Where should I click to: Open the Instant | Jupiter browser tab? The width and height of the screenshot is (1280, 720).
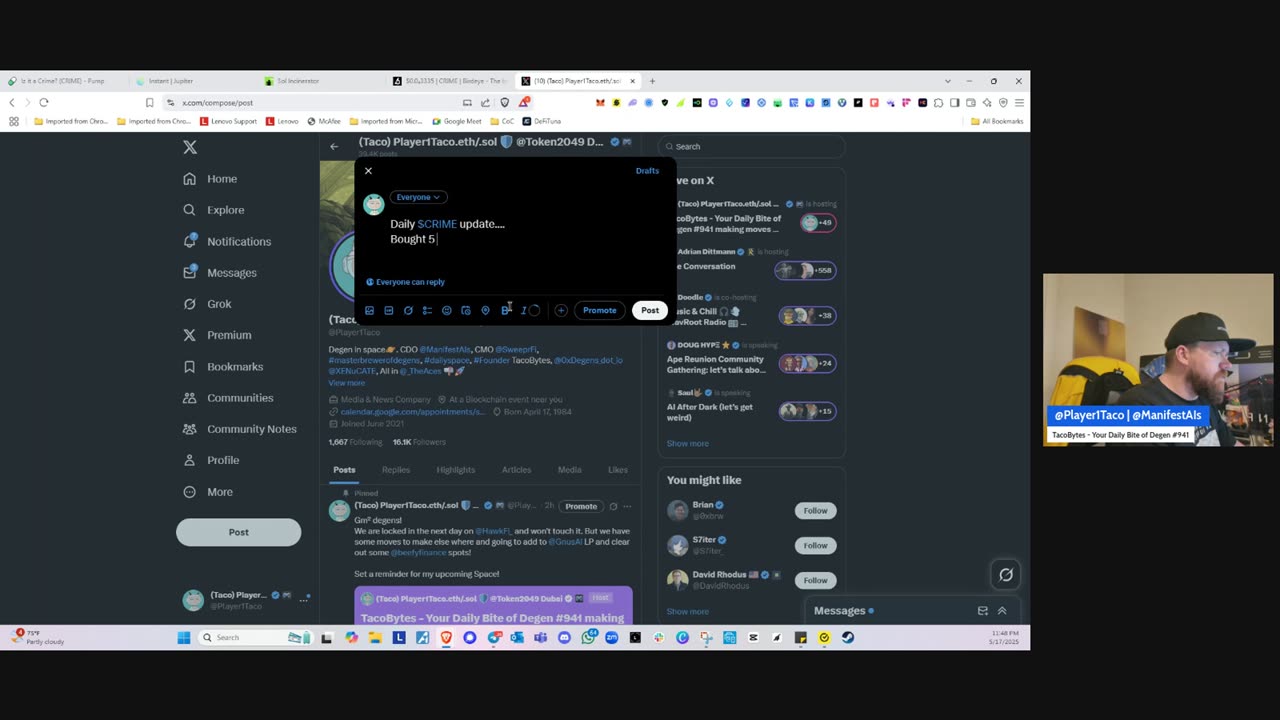tap(192, 81)
